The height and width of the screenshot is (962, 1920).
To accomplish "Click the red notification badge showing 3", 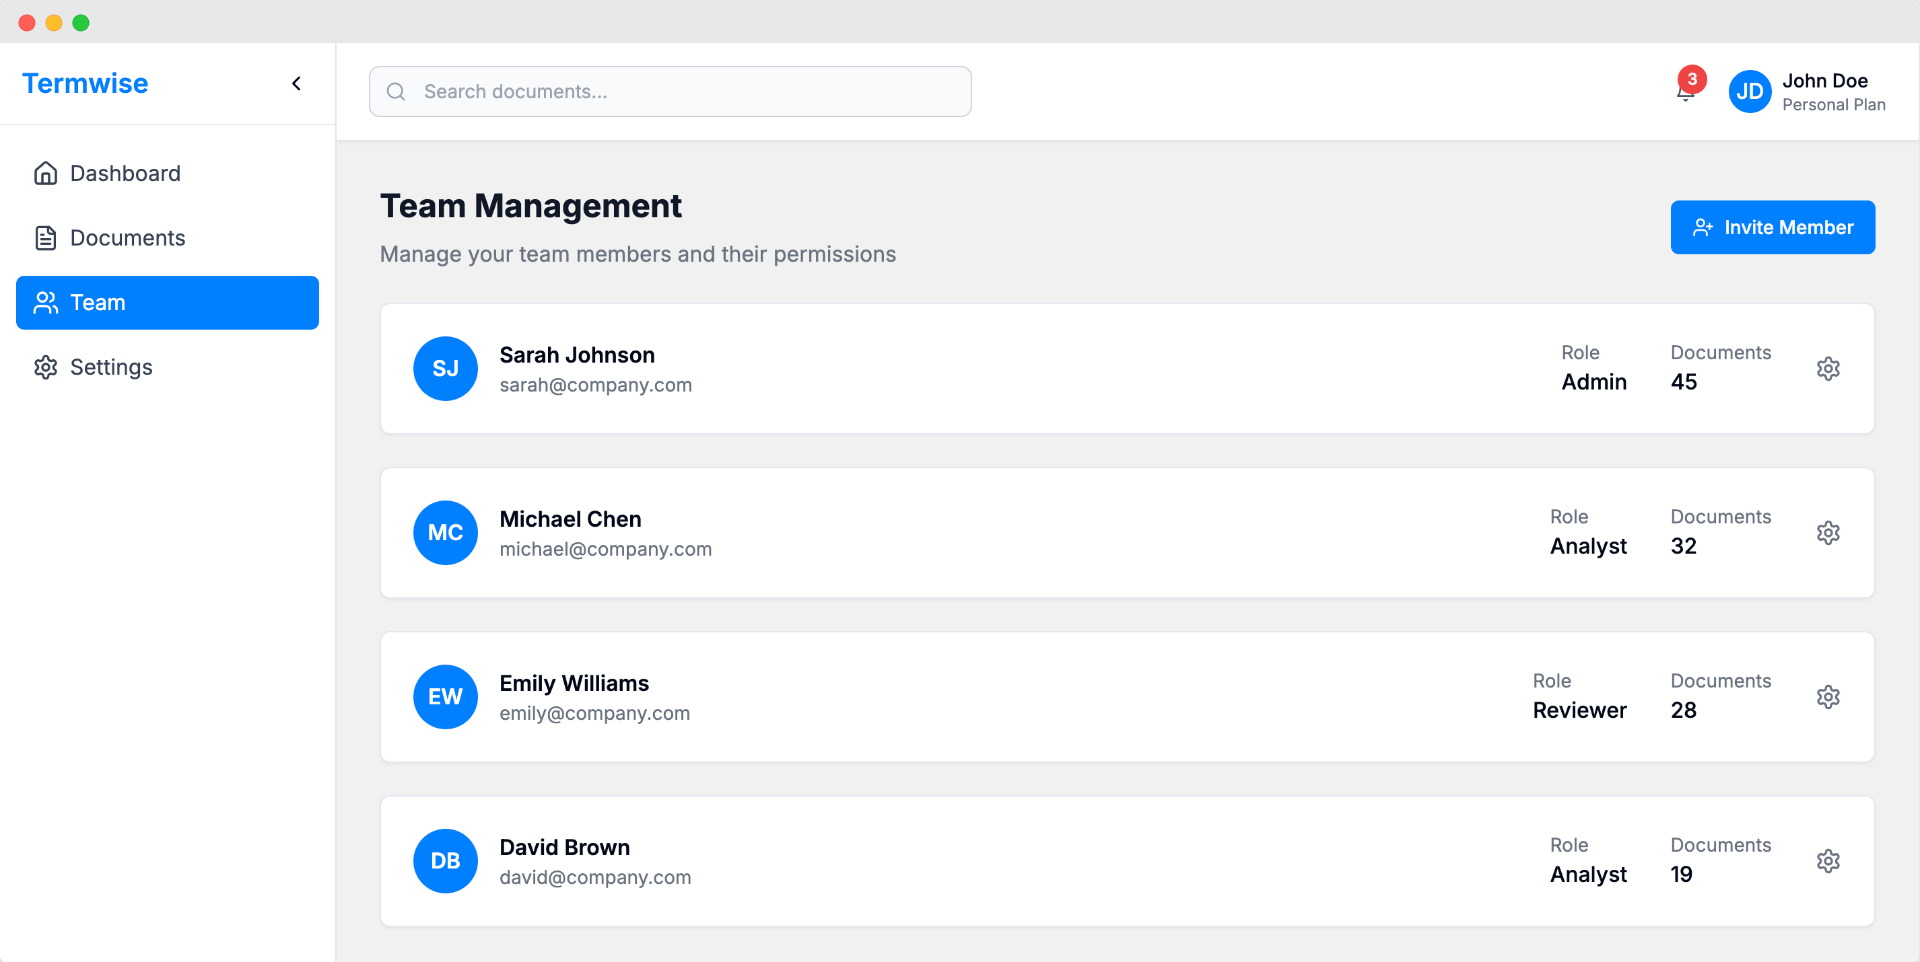I will [1692, 79].
